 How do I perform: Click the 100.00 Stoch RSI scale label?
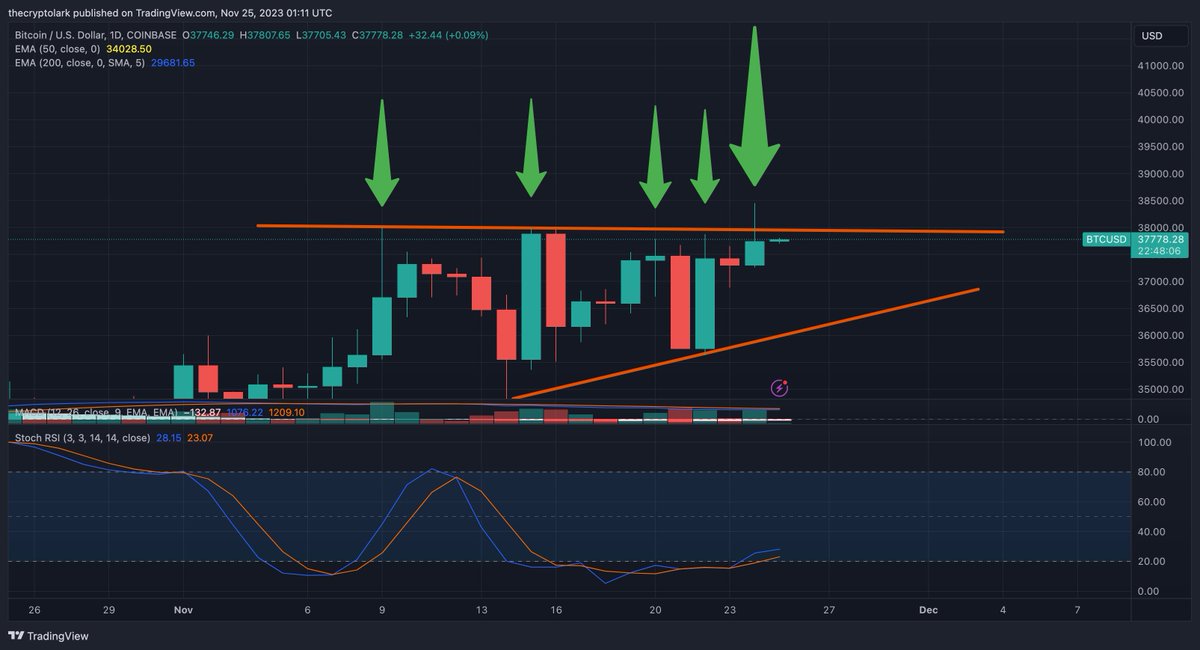pos(1155,442)
